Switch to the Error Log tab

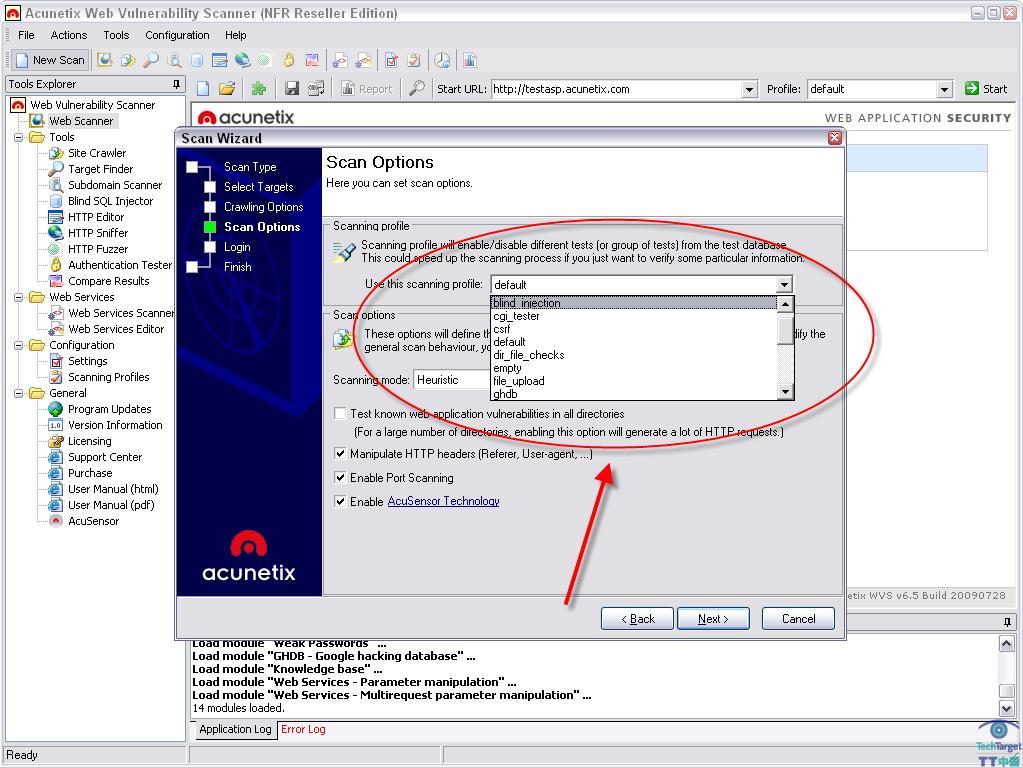[303, 729]
